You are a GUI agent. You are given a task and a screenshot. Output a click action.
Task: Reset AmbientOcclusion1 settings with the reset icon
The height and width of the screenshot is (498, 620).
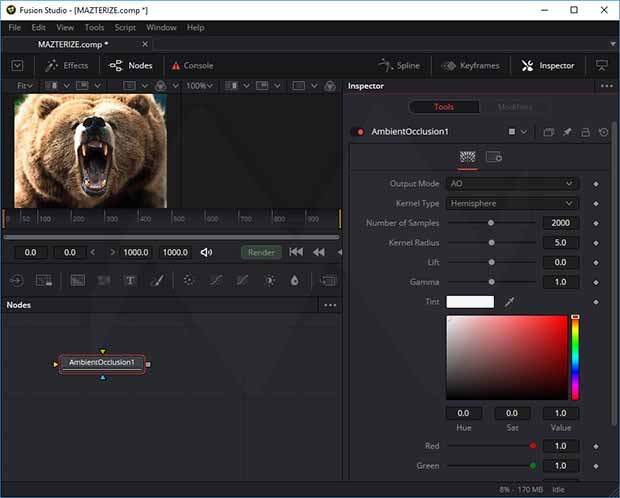[x=603, y=132]
